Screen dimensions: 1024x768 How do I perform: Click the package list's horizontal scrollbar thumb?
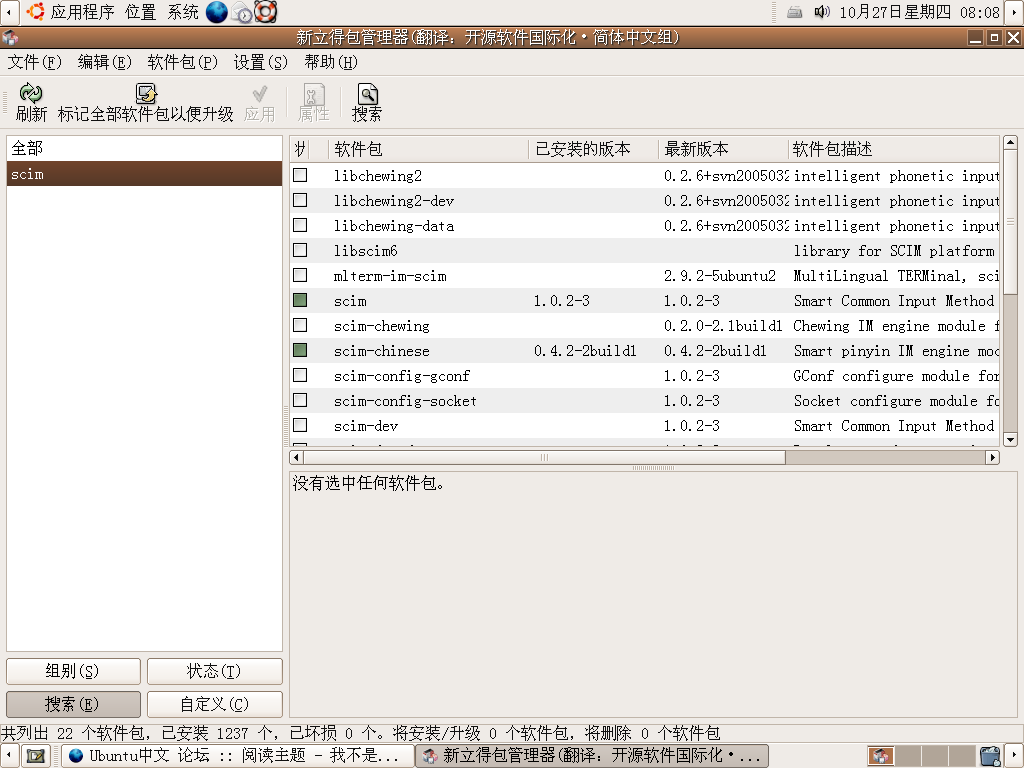pyautogui.click(x=544, y=457)
